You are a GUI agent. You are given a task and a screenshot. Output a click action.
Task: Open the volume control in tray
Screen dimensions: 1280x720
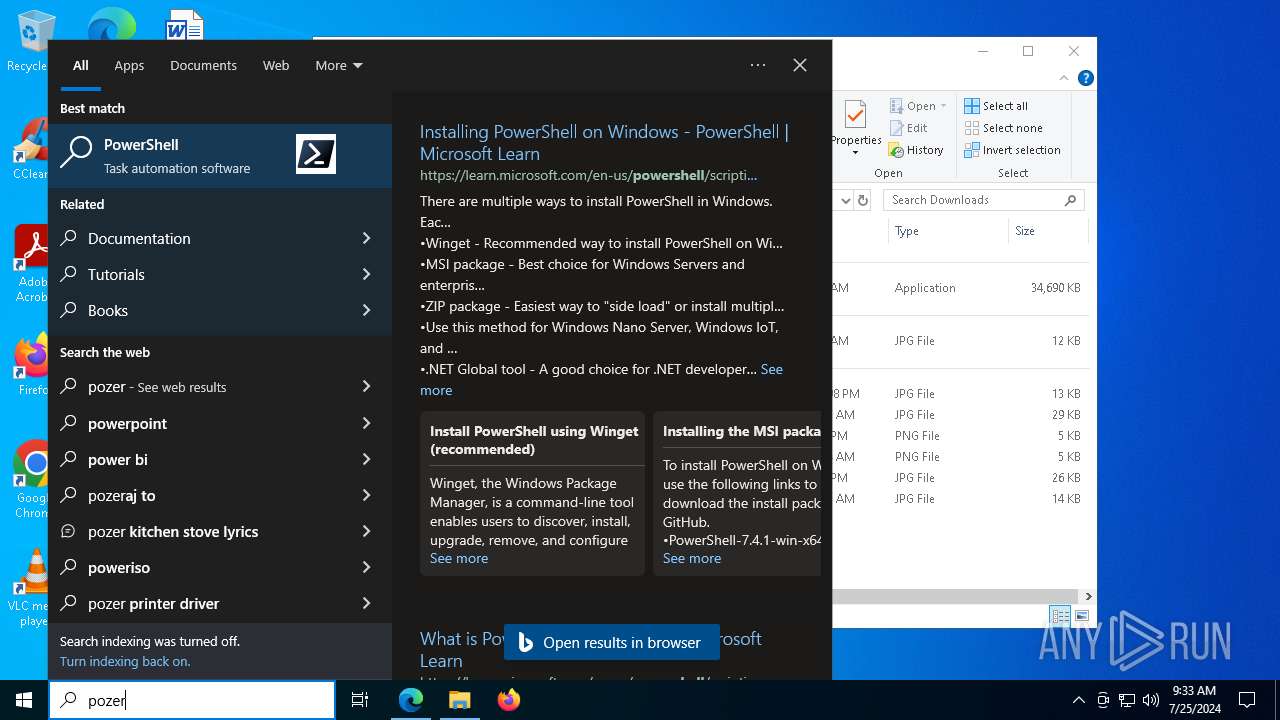click(x=1151, y=700)
